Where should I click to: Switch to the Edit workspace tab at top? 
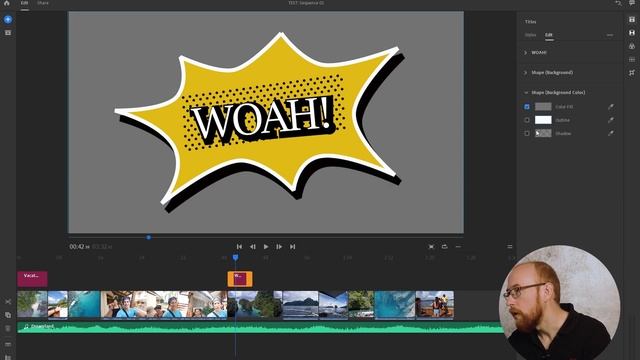[x=24, y=3]
